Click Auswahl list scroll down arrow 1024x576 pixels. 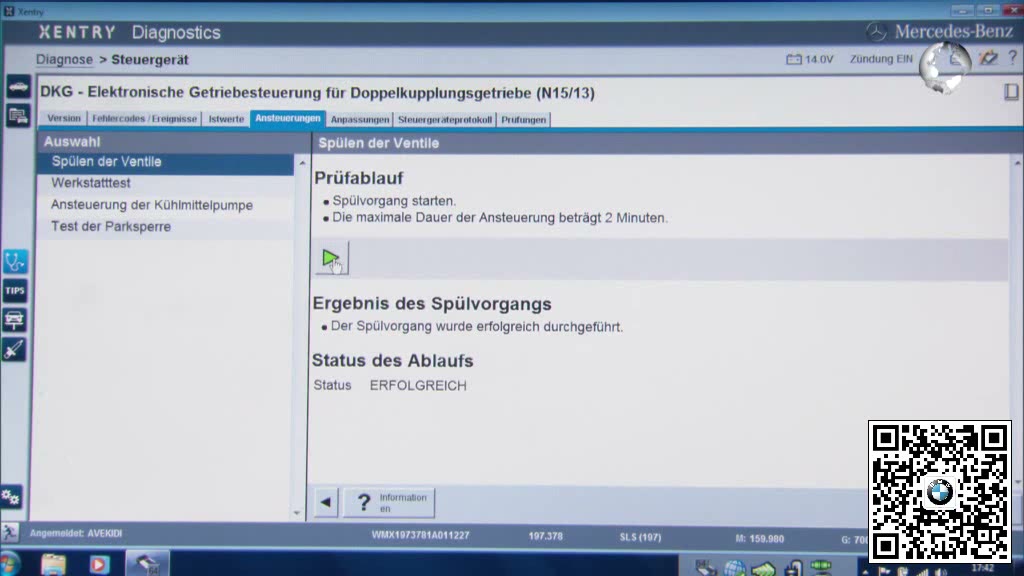[x=297, y=513]
